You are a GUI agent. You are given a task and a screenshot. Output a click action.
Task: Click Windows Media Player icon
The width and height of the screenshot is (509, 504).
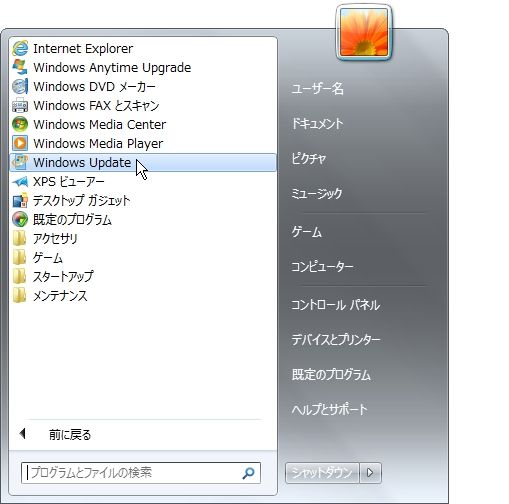click(20, 144)
